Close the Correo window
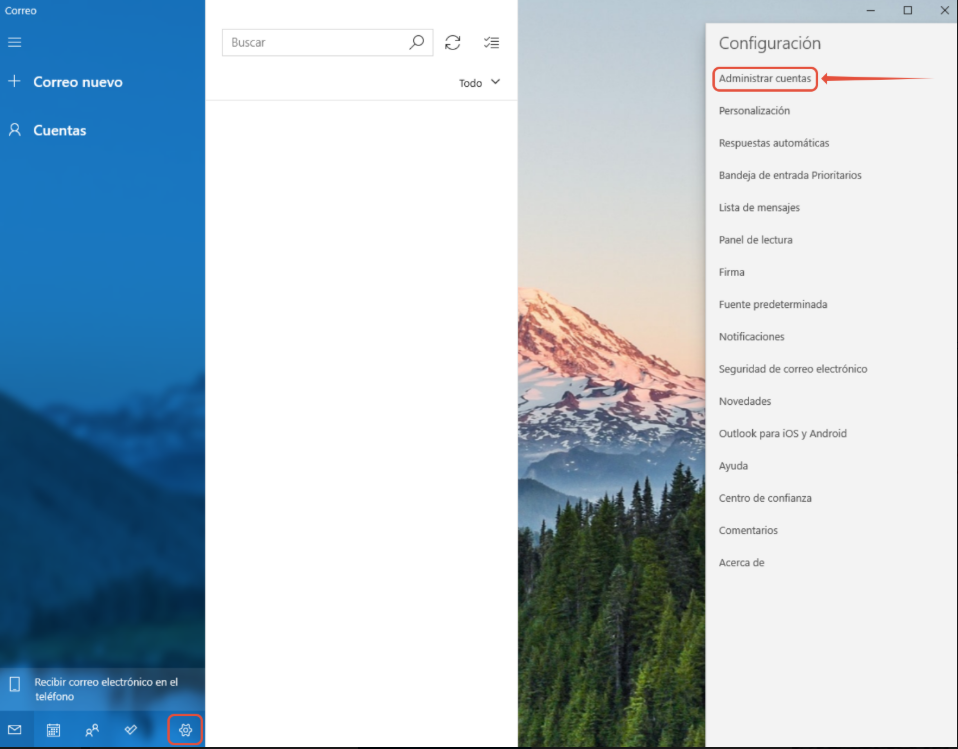The image size is (958, 749). tap(945, 10)
